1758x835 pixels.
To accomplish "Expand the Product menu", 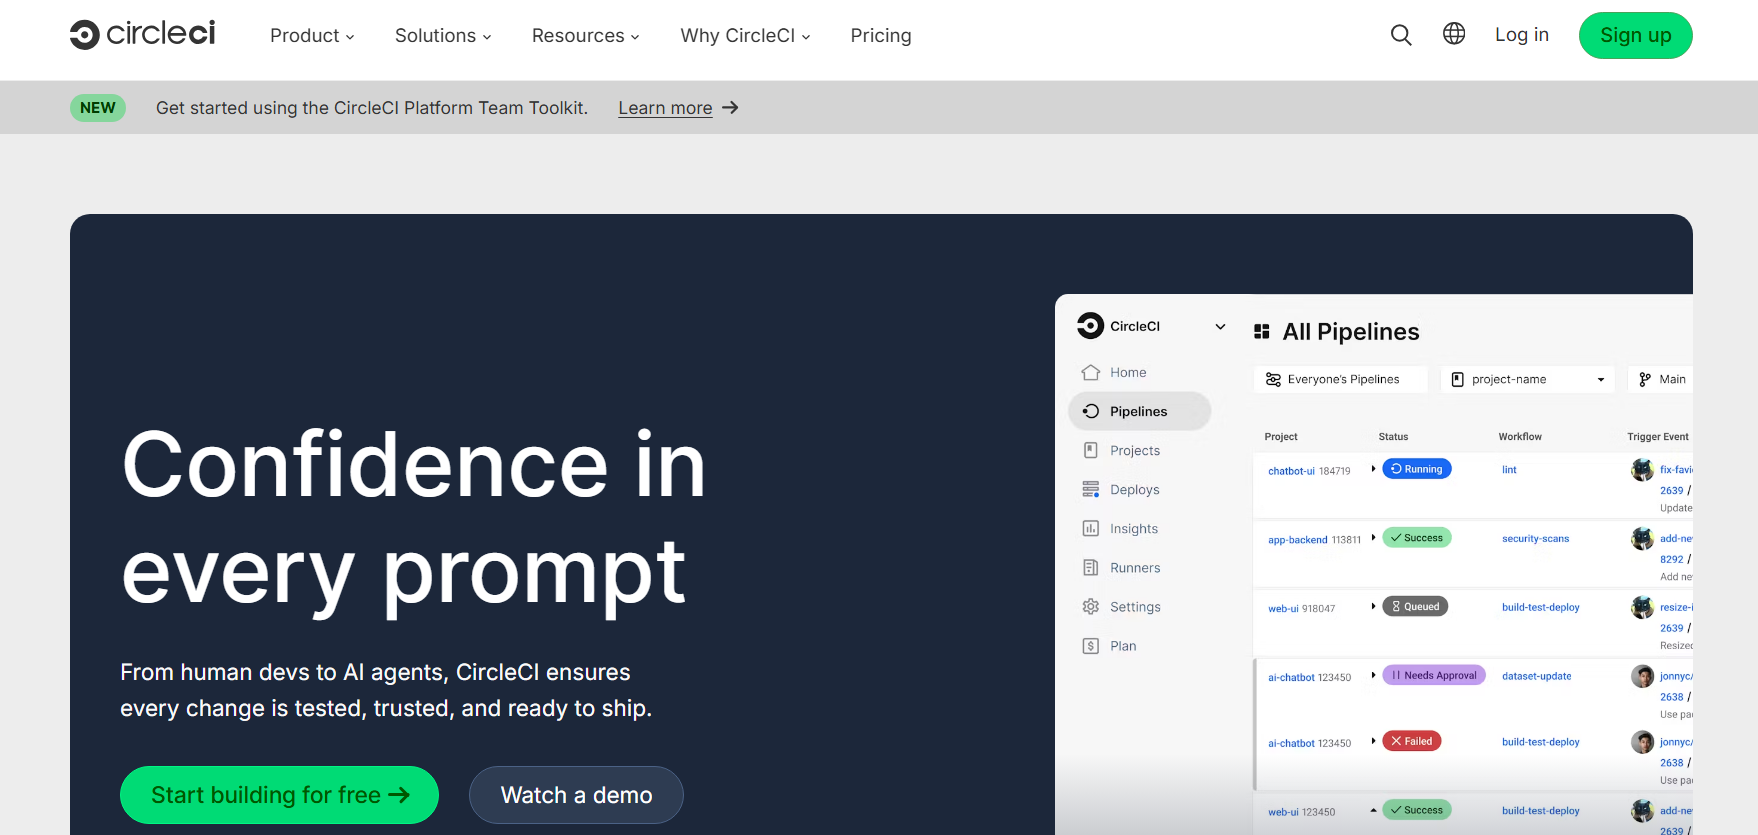I will [x=312, y=36].
